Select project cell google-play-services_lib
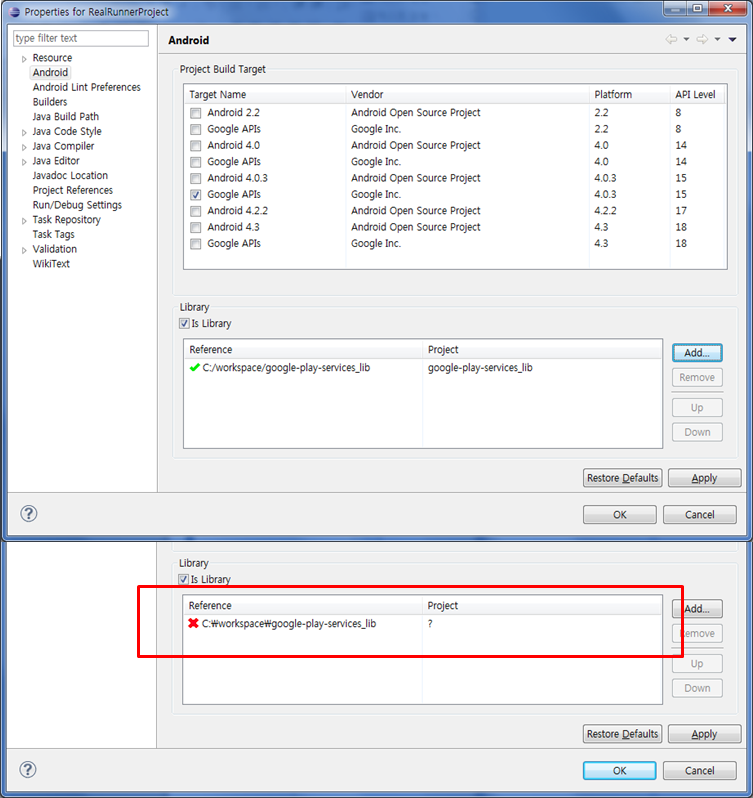 point(480,367)
